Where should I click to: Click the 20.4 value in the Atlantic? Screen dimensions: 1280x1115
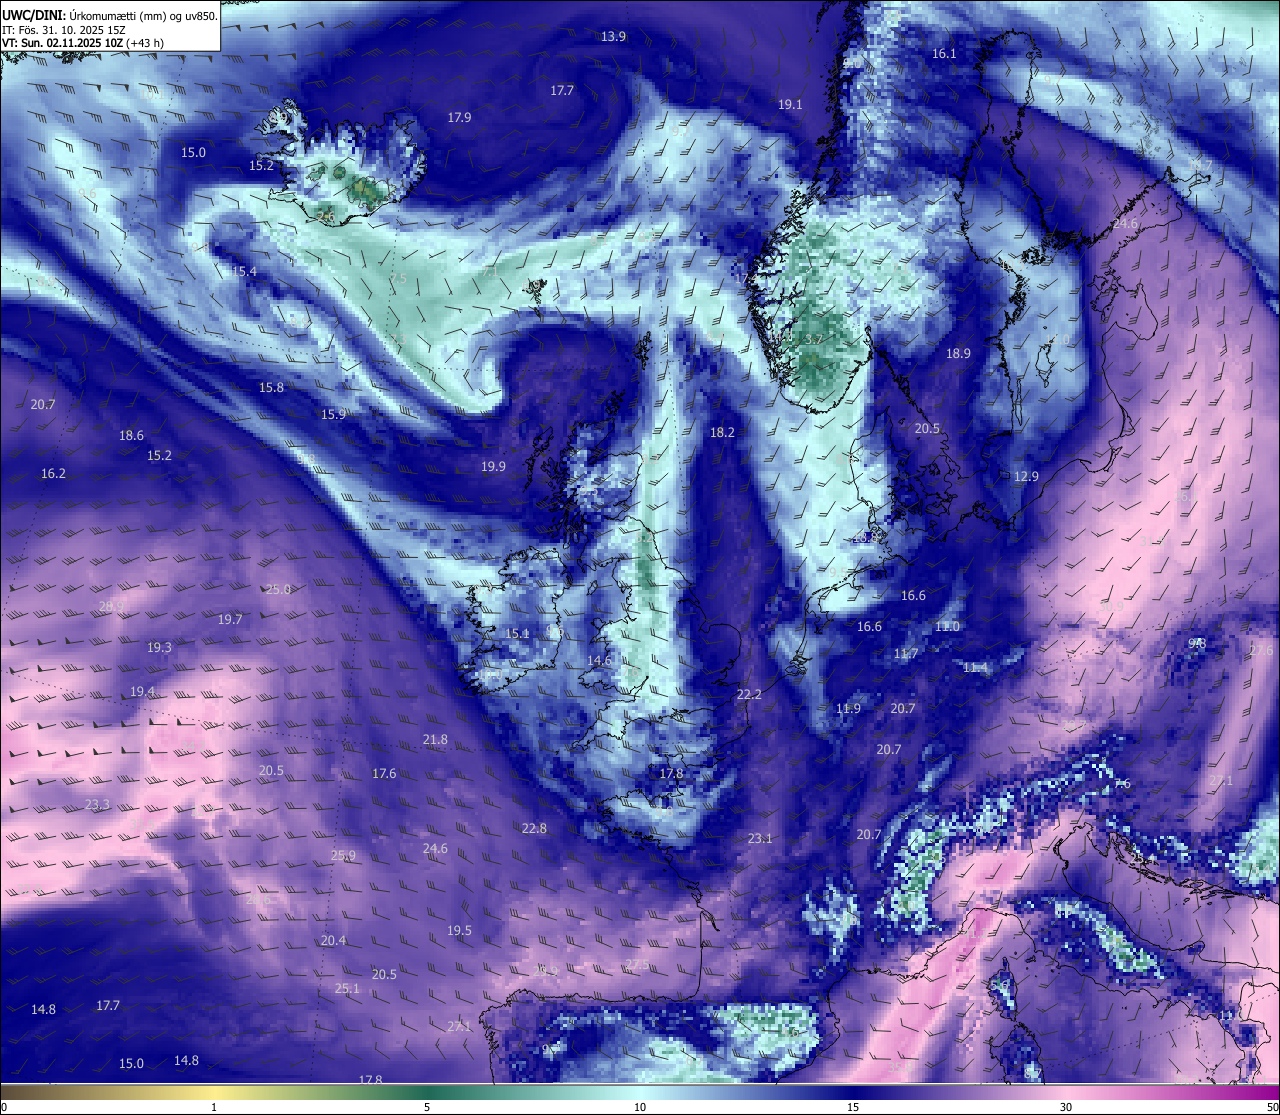(x=333, y=940)
